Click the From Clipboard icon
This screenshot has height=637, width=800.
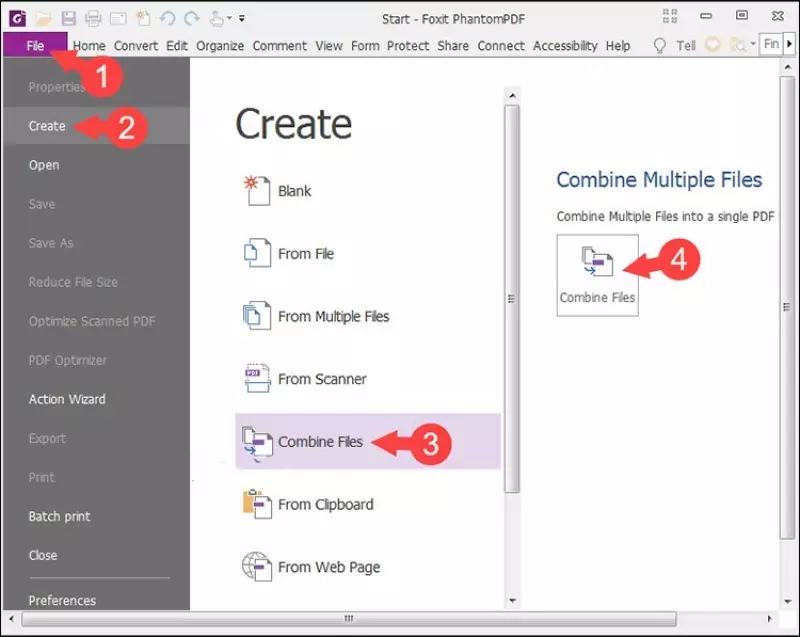[257, 504]
